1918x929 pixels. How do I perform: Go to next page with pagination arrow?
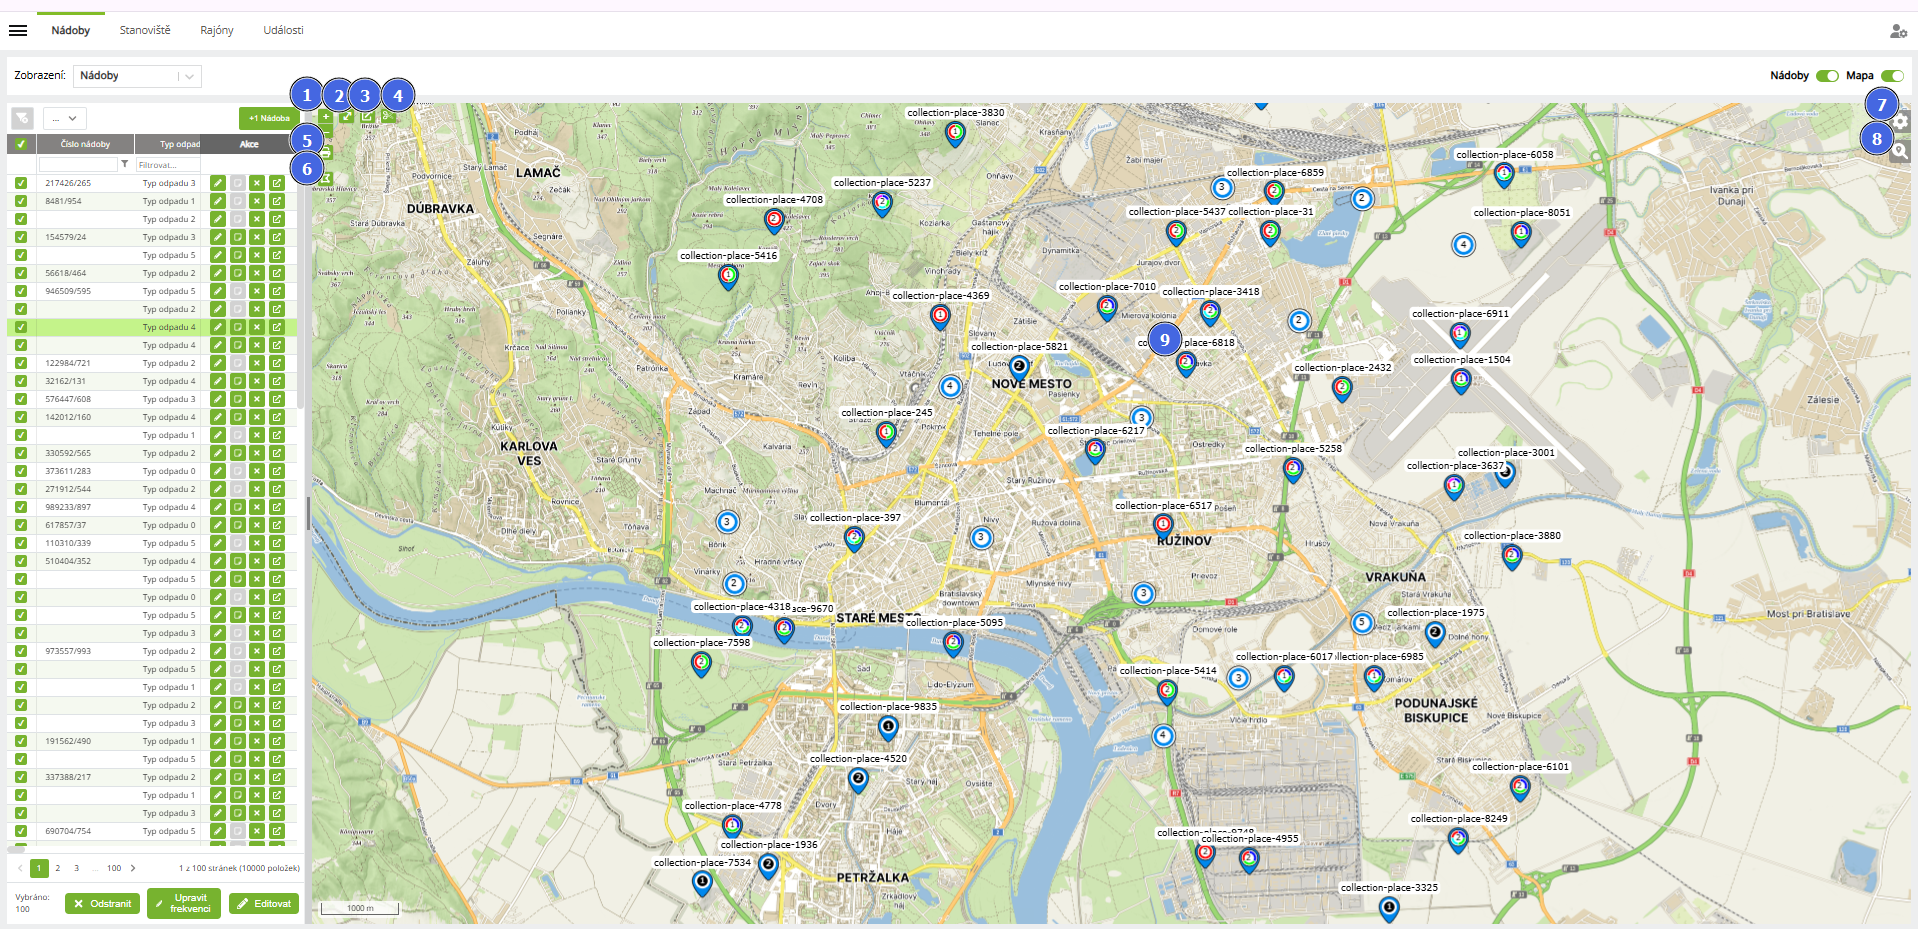click(133, 868)
